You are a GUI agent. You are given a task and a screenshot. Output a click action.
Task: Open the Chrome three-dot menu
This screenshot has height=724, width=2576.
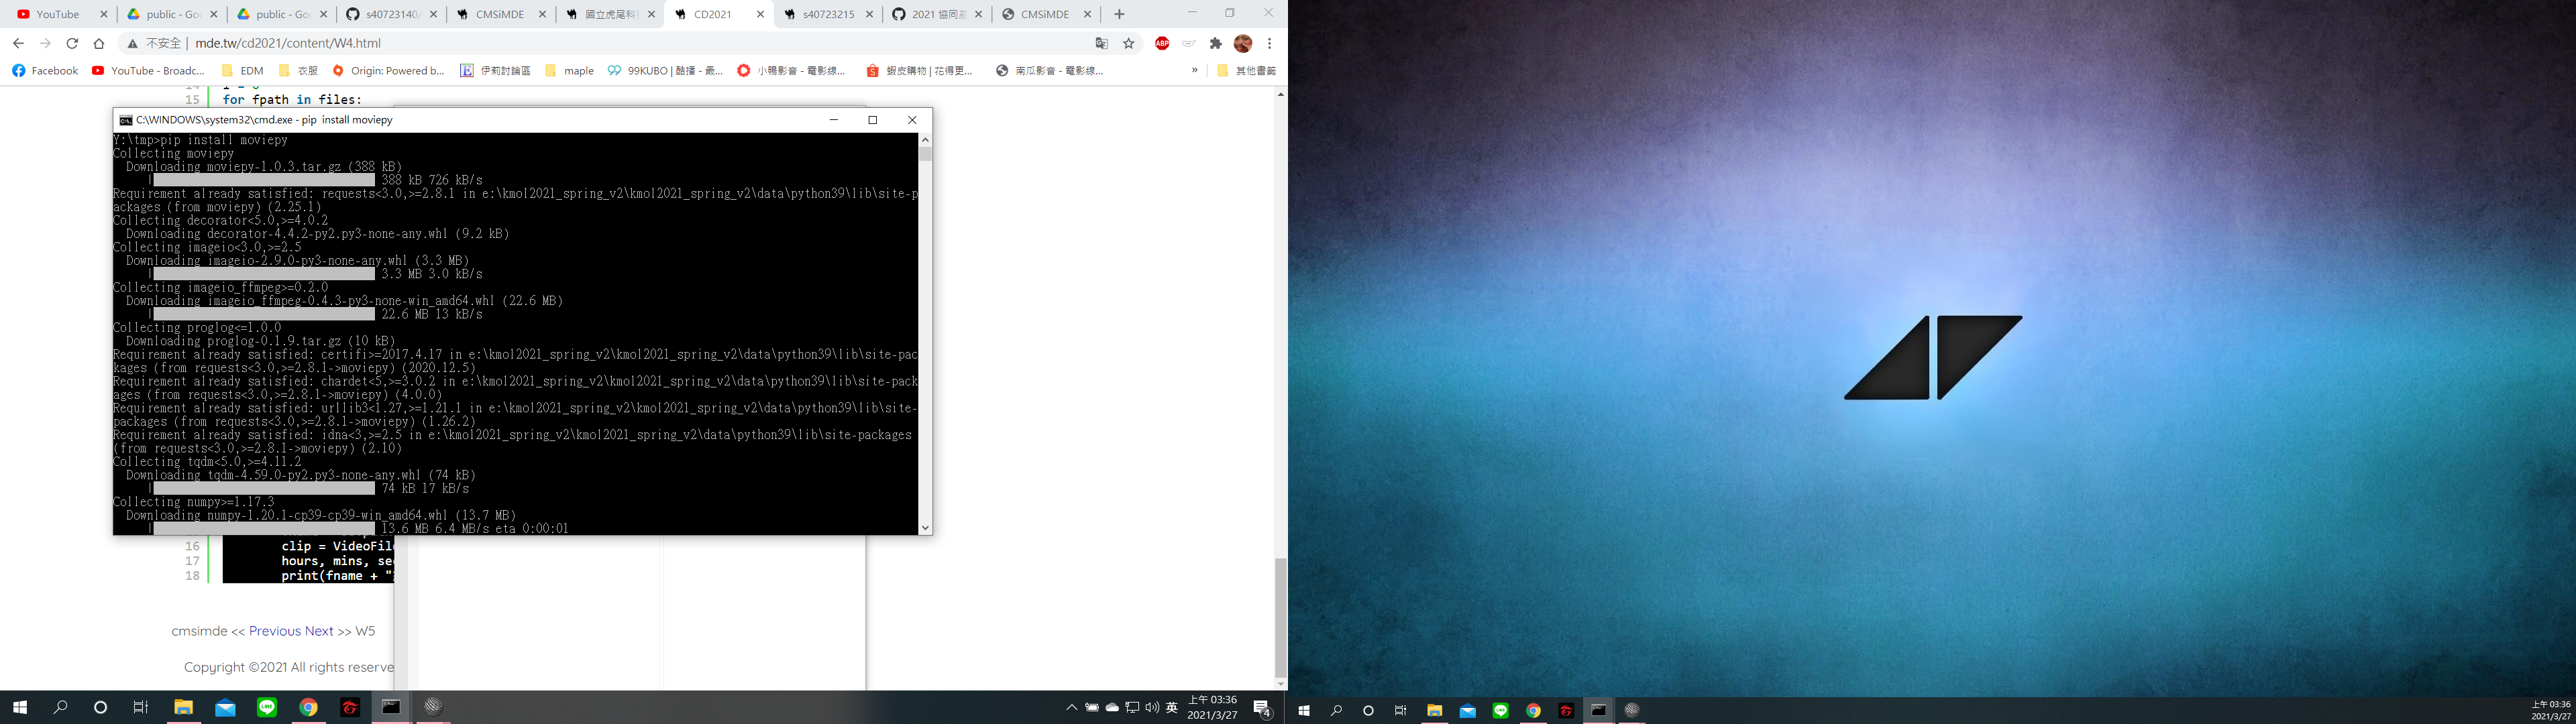click(x=1269, y=43)
